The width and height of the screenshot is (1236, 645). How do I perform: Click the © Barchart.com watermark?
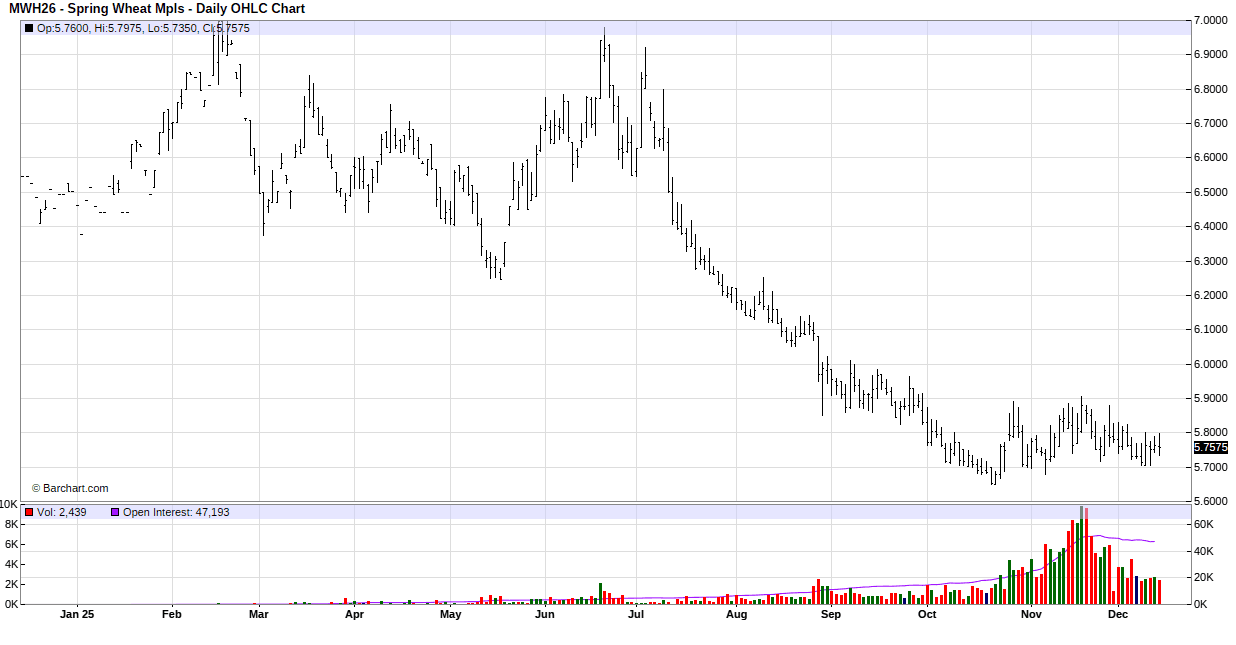click(x=70, y=488)
